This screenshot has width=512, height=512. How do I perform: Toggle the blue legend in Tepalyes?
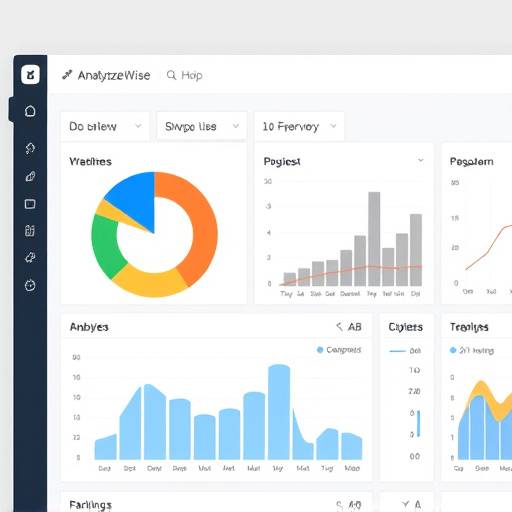click(453, 350)
